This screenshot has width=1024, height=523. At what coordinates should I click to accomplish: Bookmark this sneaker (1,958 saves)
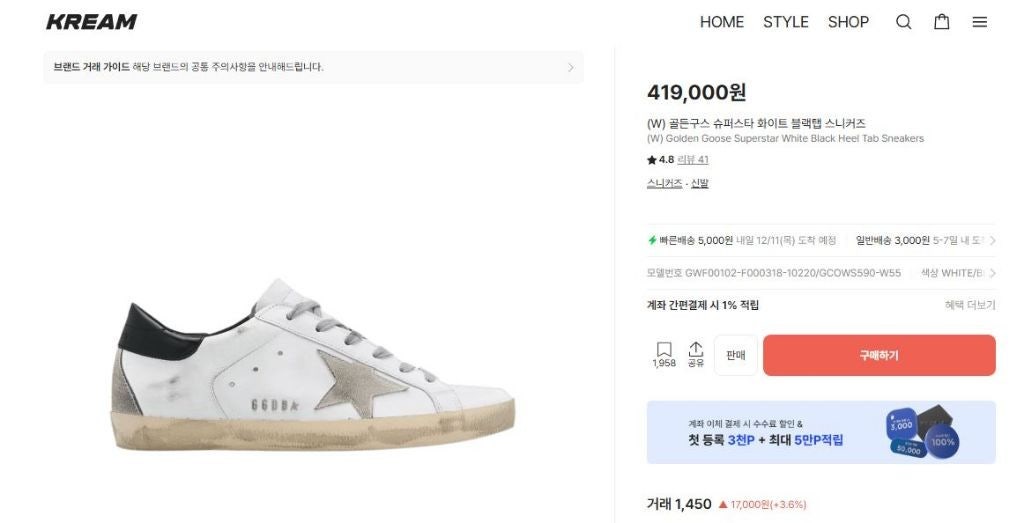pyautogui.click(x=664, y=350)
